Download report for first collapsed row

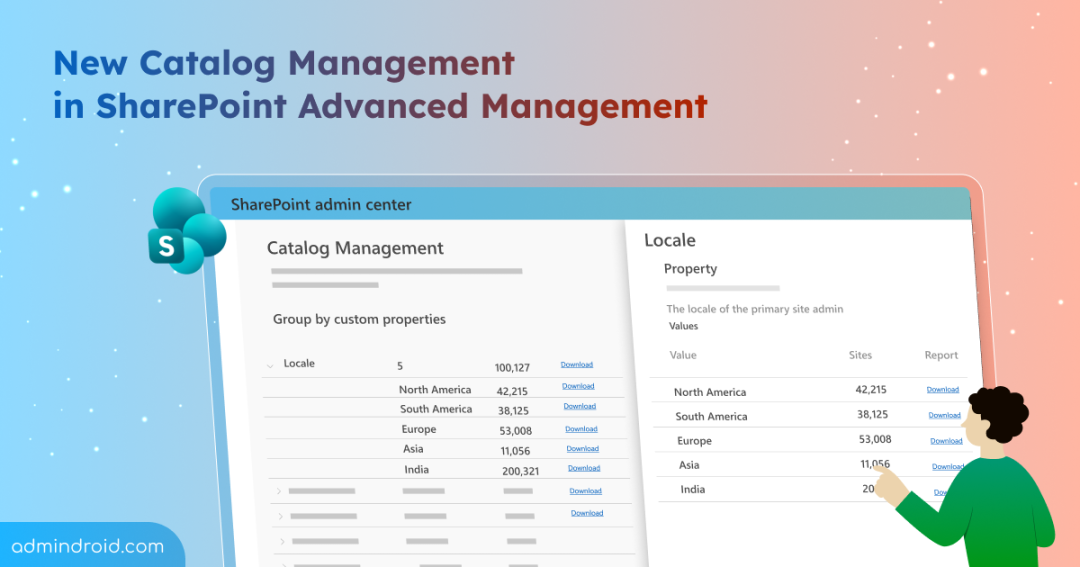[585, 491]
